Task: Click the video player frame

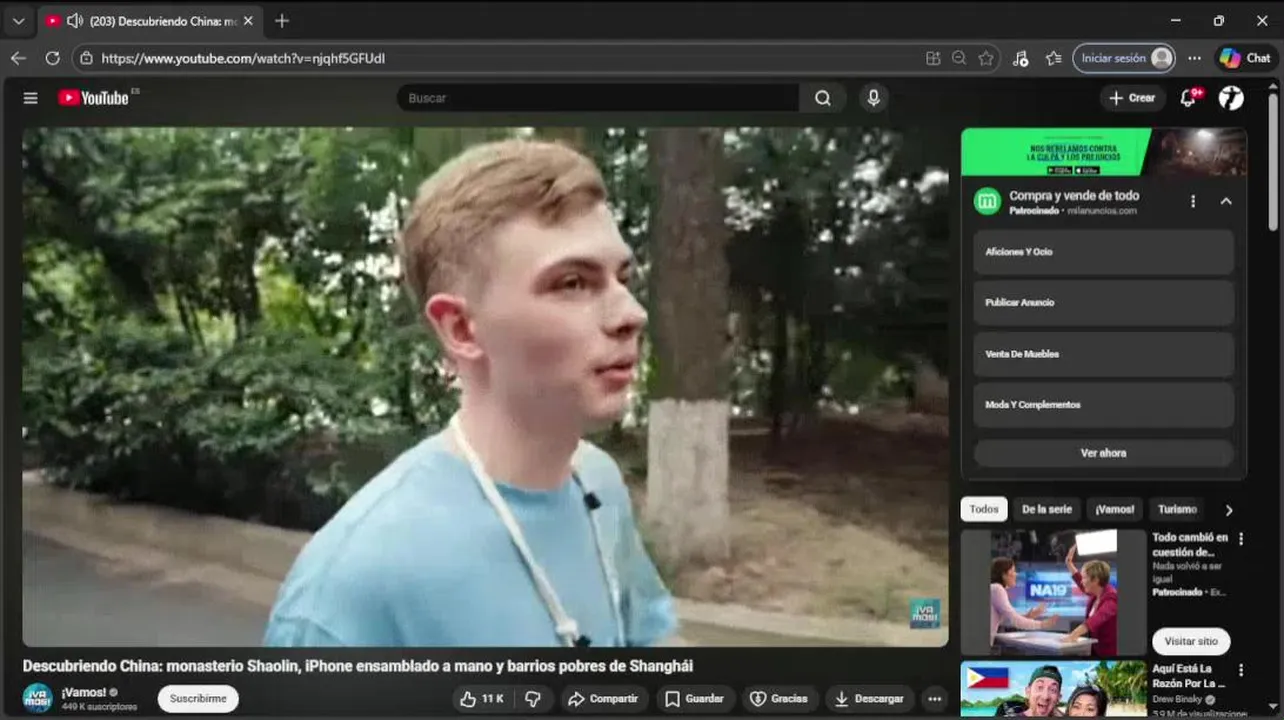Action: click(x=485, y=387)
